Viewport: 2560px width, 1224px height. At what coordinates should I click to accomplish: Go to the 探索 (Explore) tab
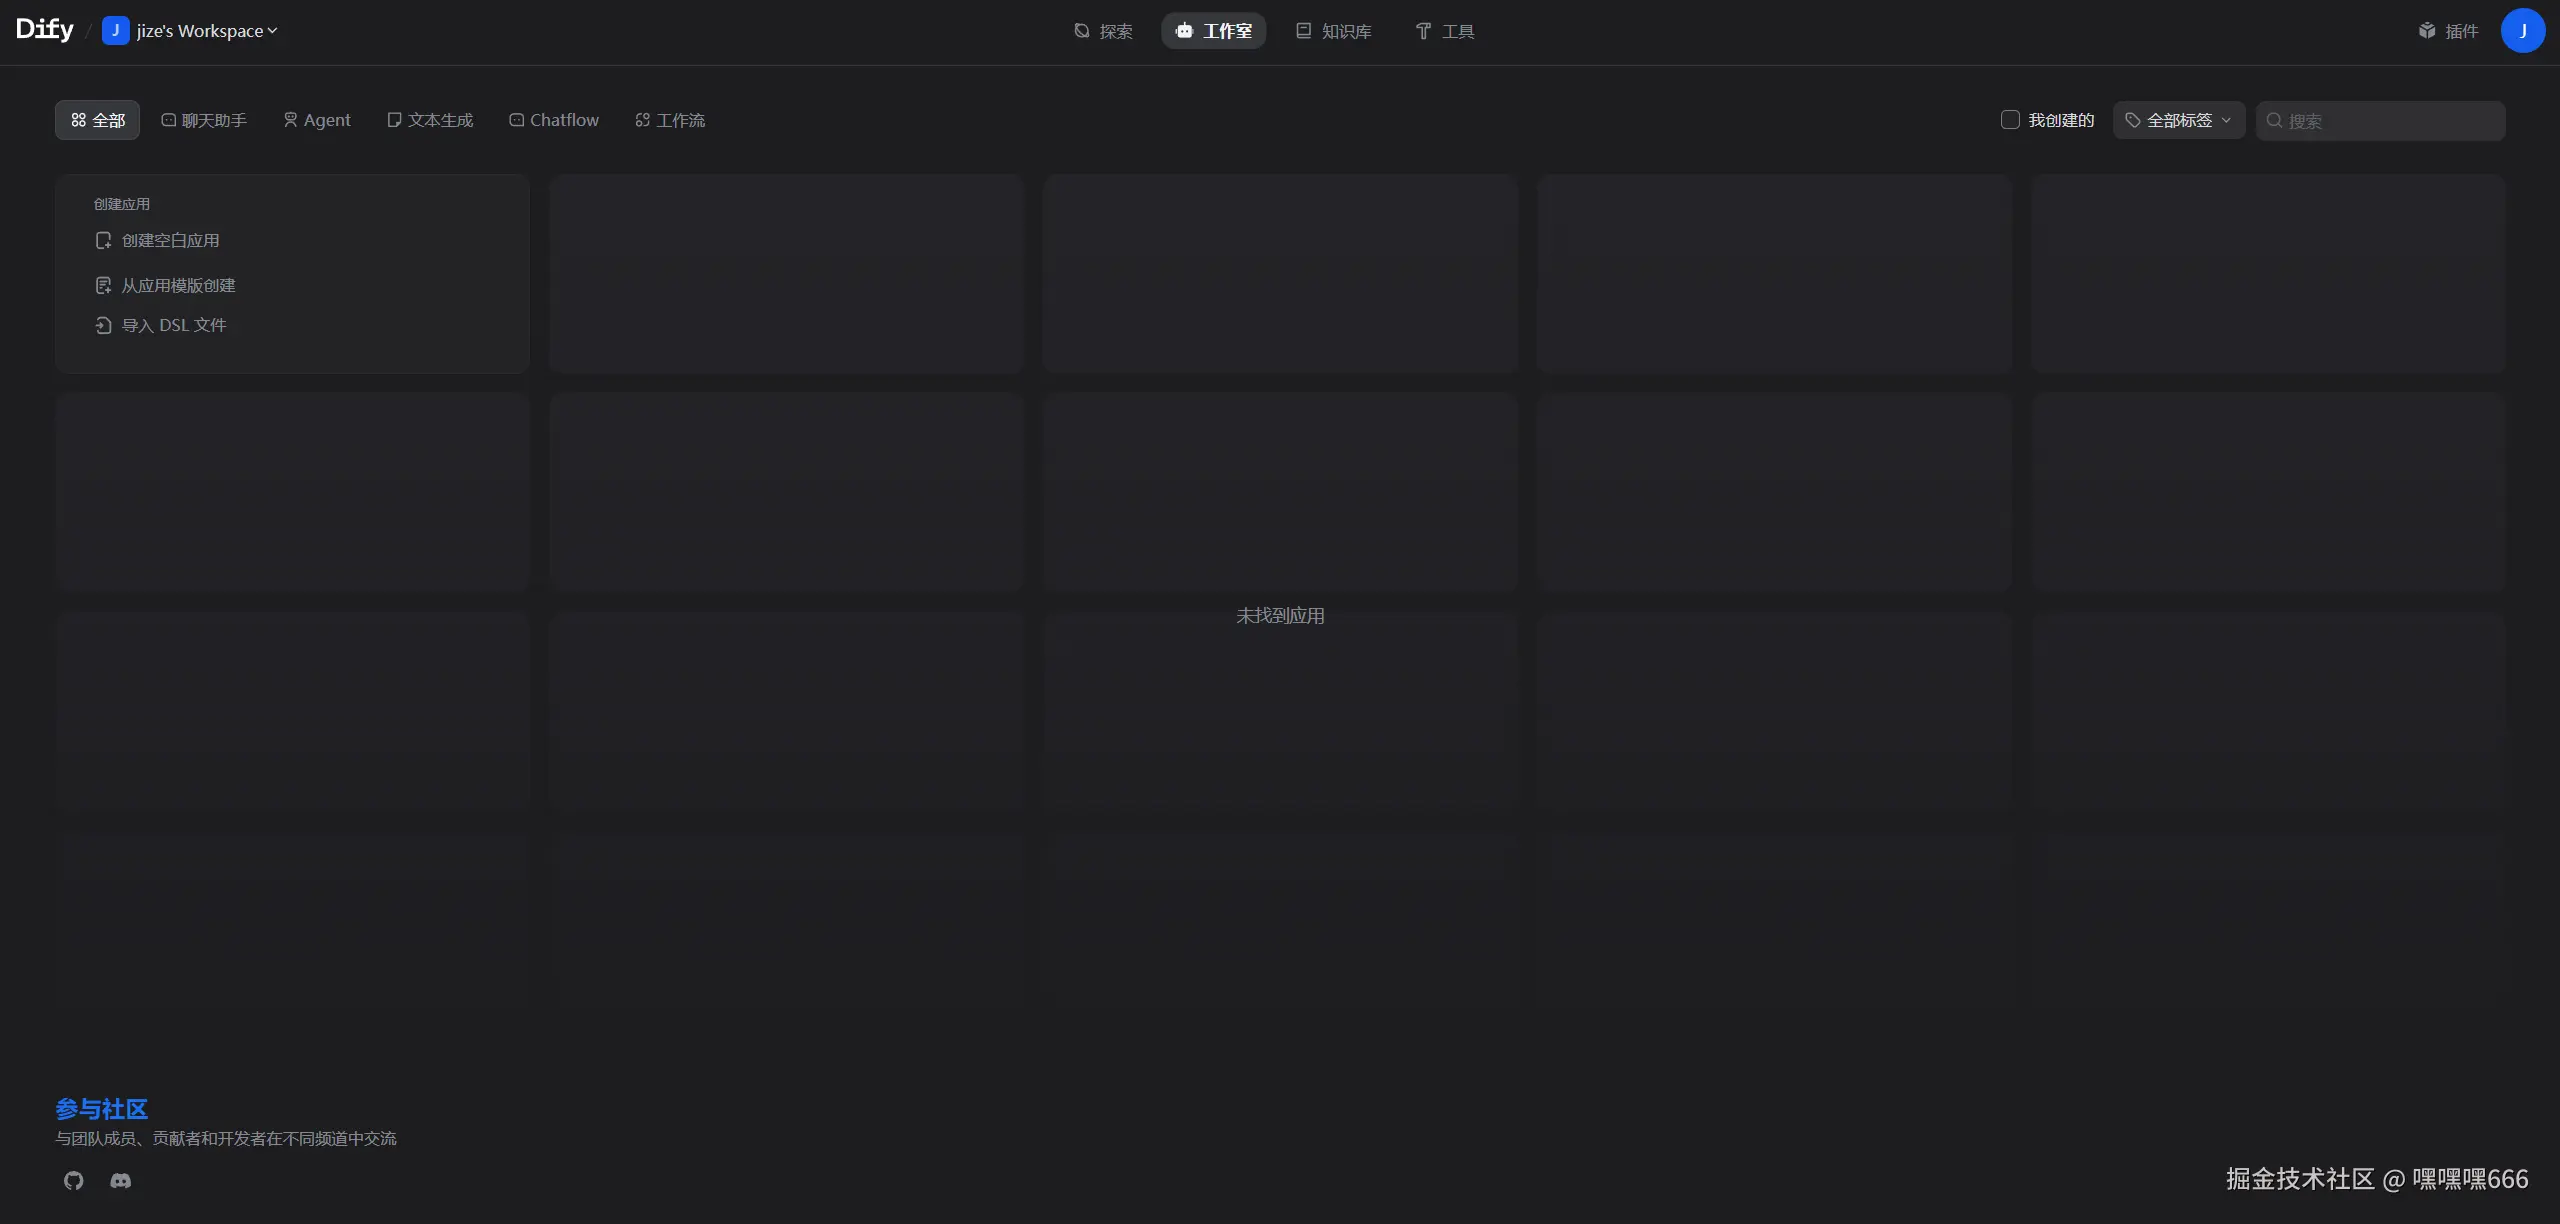point(1103,31)
